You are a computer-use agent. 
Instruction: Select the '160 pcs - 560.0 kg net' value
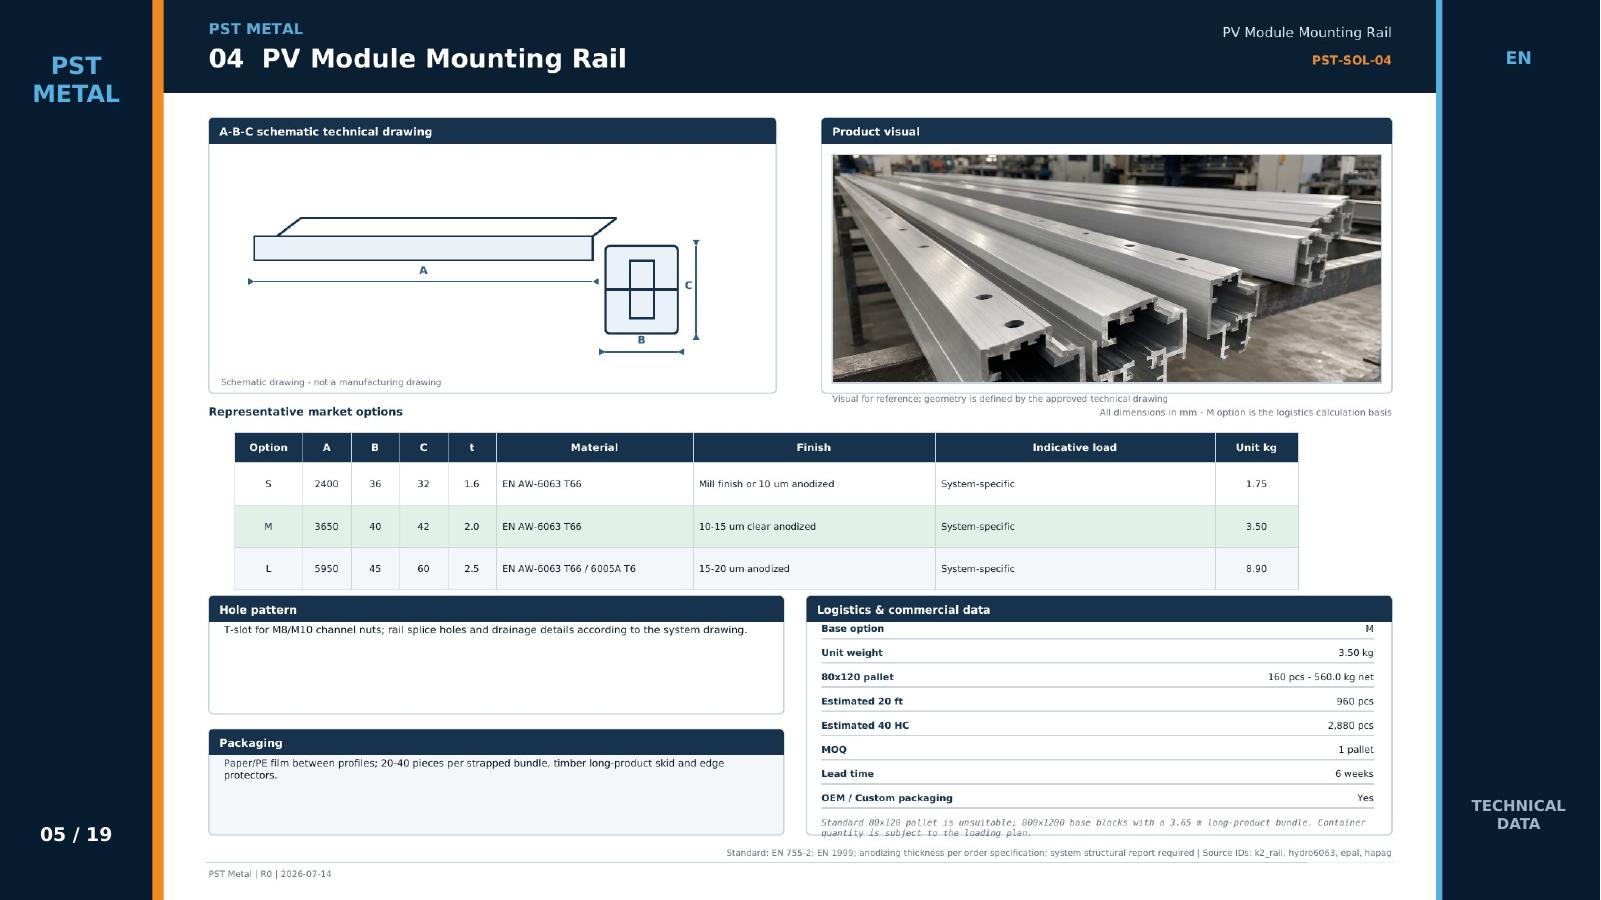[x=1320, y=677]
